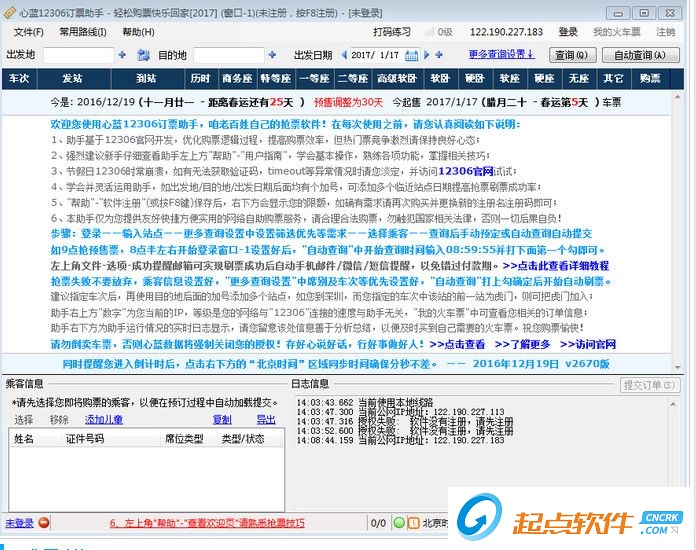
Task: Click the 历时 column header
Action: (201, 79)
